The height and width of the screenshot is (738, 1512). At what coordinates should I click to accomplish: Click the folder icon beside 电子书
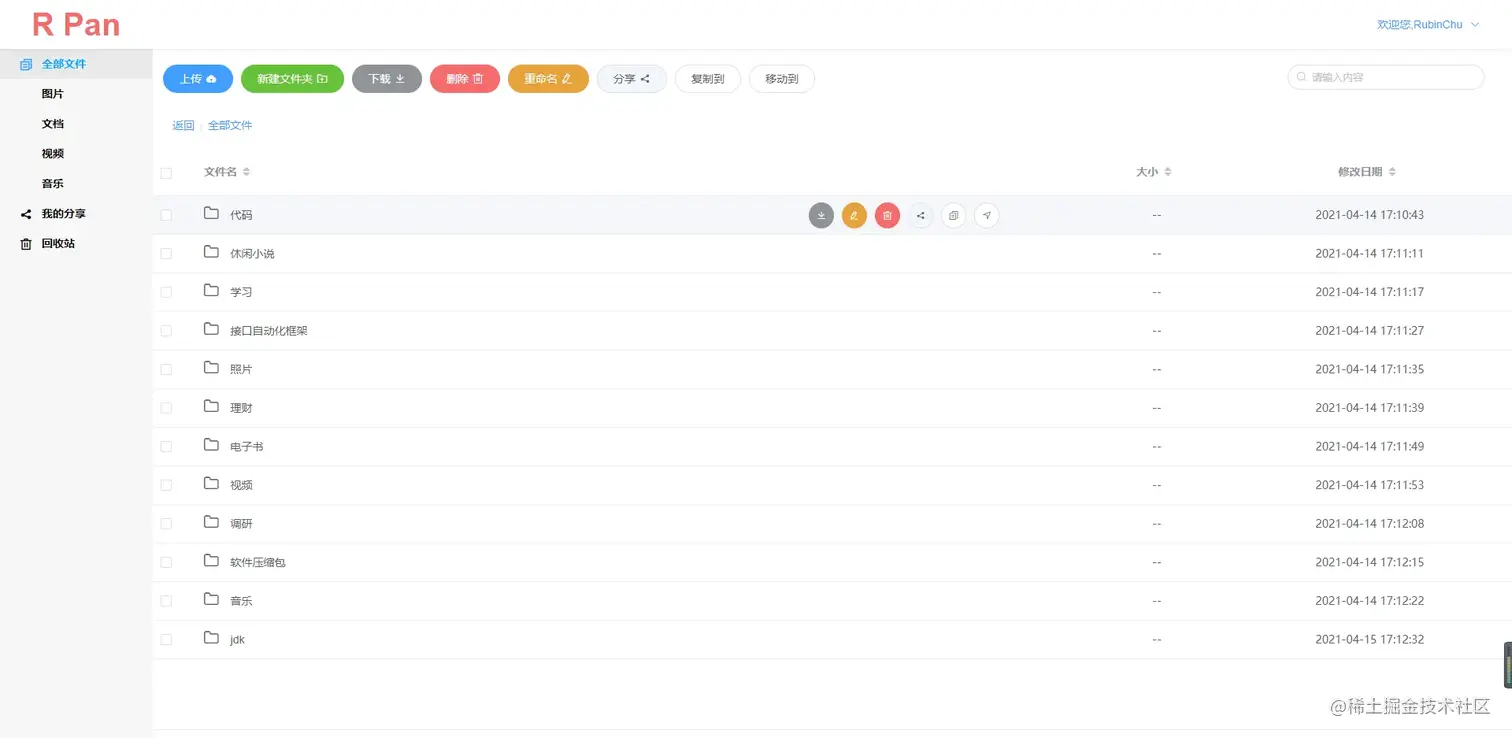coord(211,445)
